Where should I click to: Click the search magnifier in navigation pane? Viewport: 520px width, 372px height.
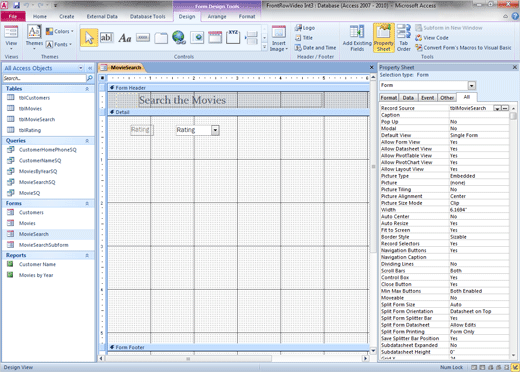tap(89, 78)
